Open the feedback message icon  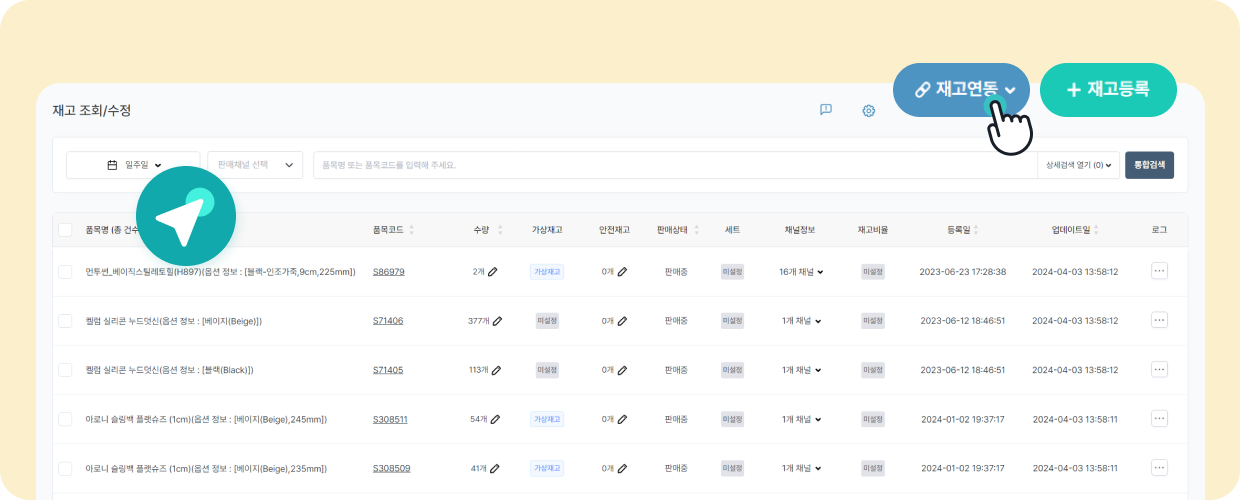[826, 110]
